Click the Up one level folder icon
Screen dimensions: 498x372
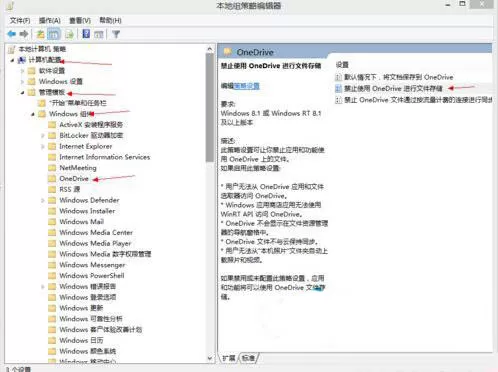[40, 34]
